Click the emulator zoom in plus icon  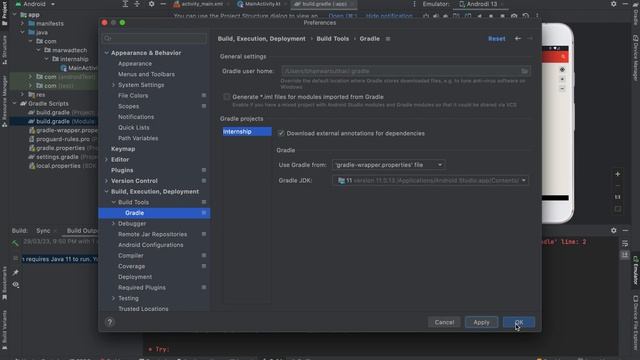[x=618, y=174]
